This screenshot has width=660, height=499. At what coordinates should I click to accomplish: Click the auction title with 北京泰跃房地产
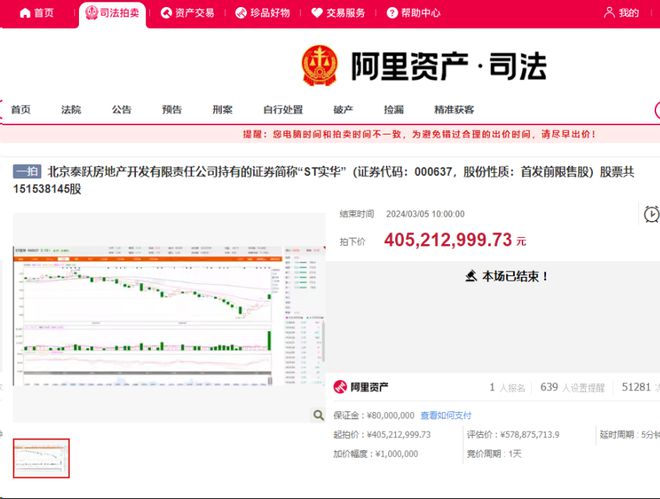[x=324, y=180]
